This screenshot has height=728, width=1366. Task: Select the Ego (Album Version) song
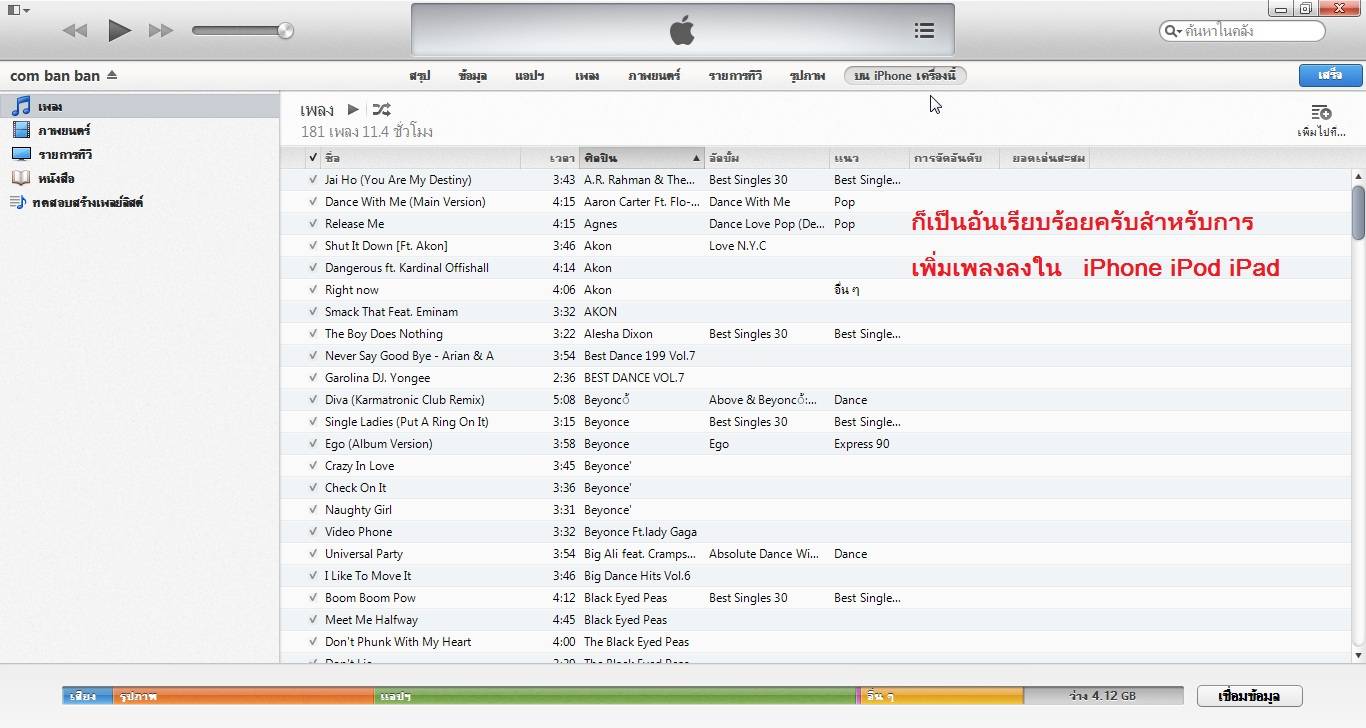815,444
